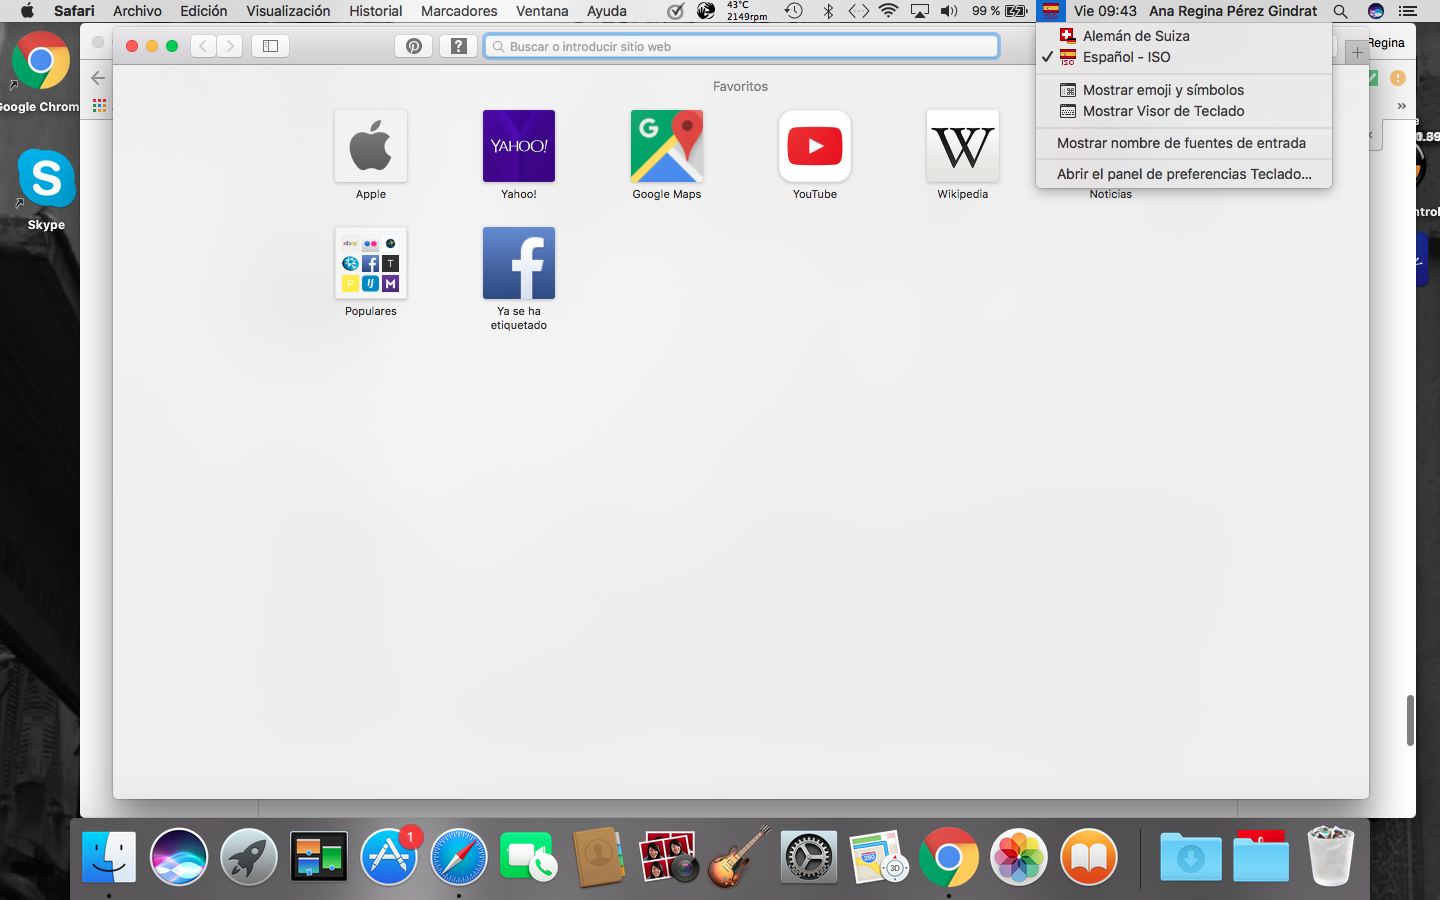
Task: Go back in Safari history
Action: [x=203, y=46]
